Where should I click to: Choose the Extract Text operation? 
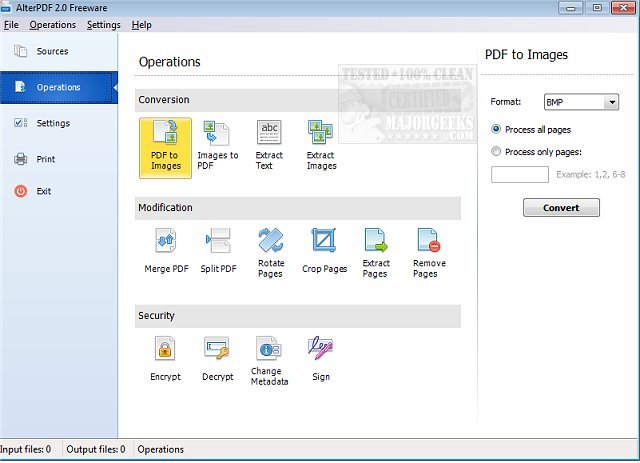point(269,146)
